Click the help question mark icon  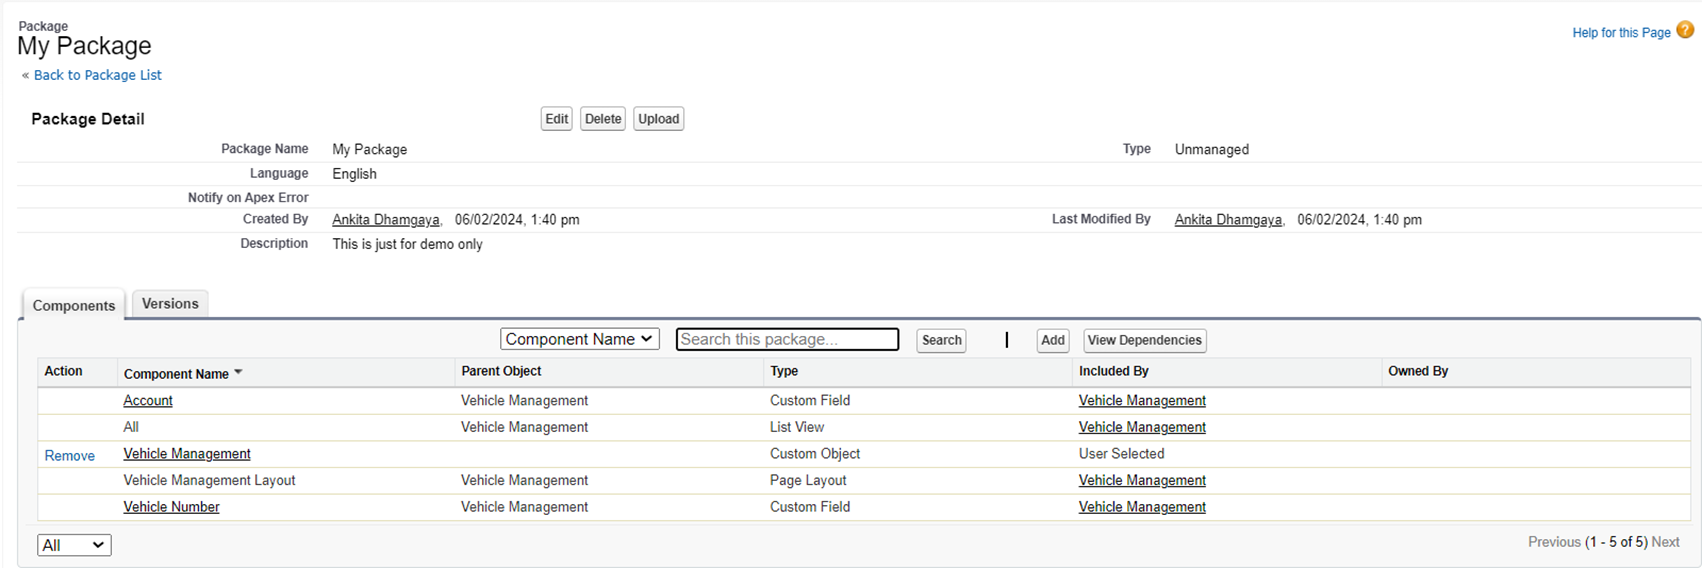point(1685,31)
